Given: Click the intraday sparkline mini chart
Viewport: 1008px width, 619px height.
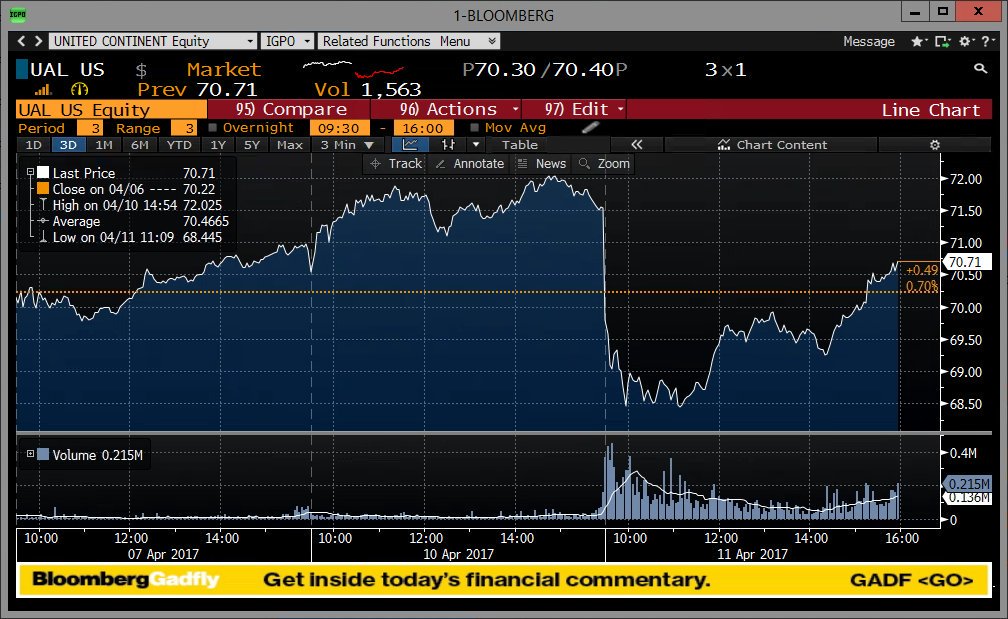Looking at the screenshot, I should click(353, 68).
